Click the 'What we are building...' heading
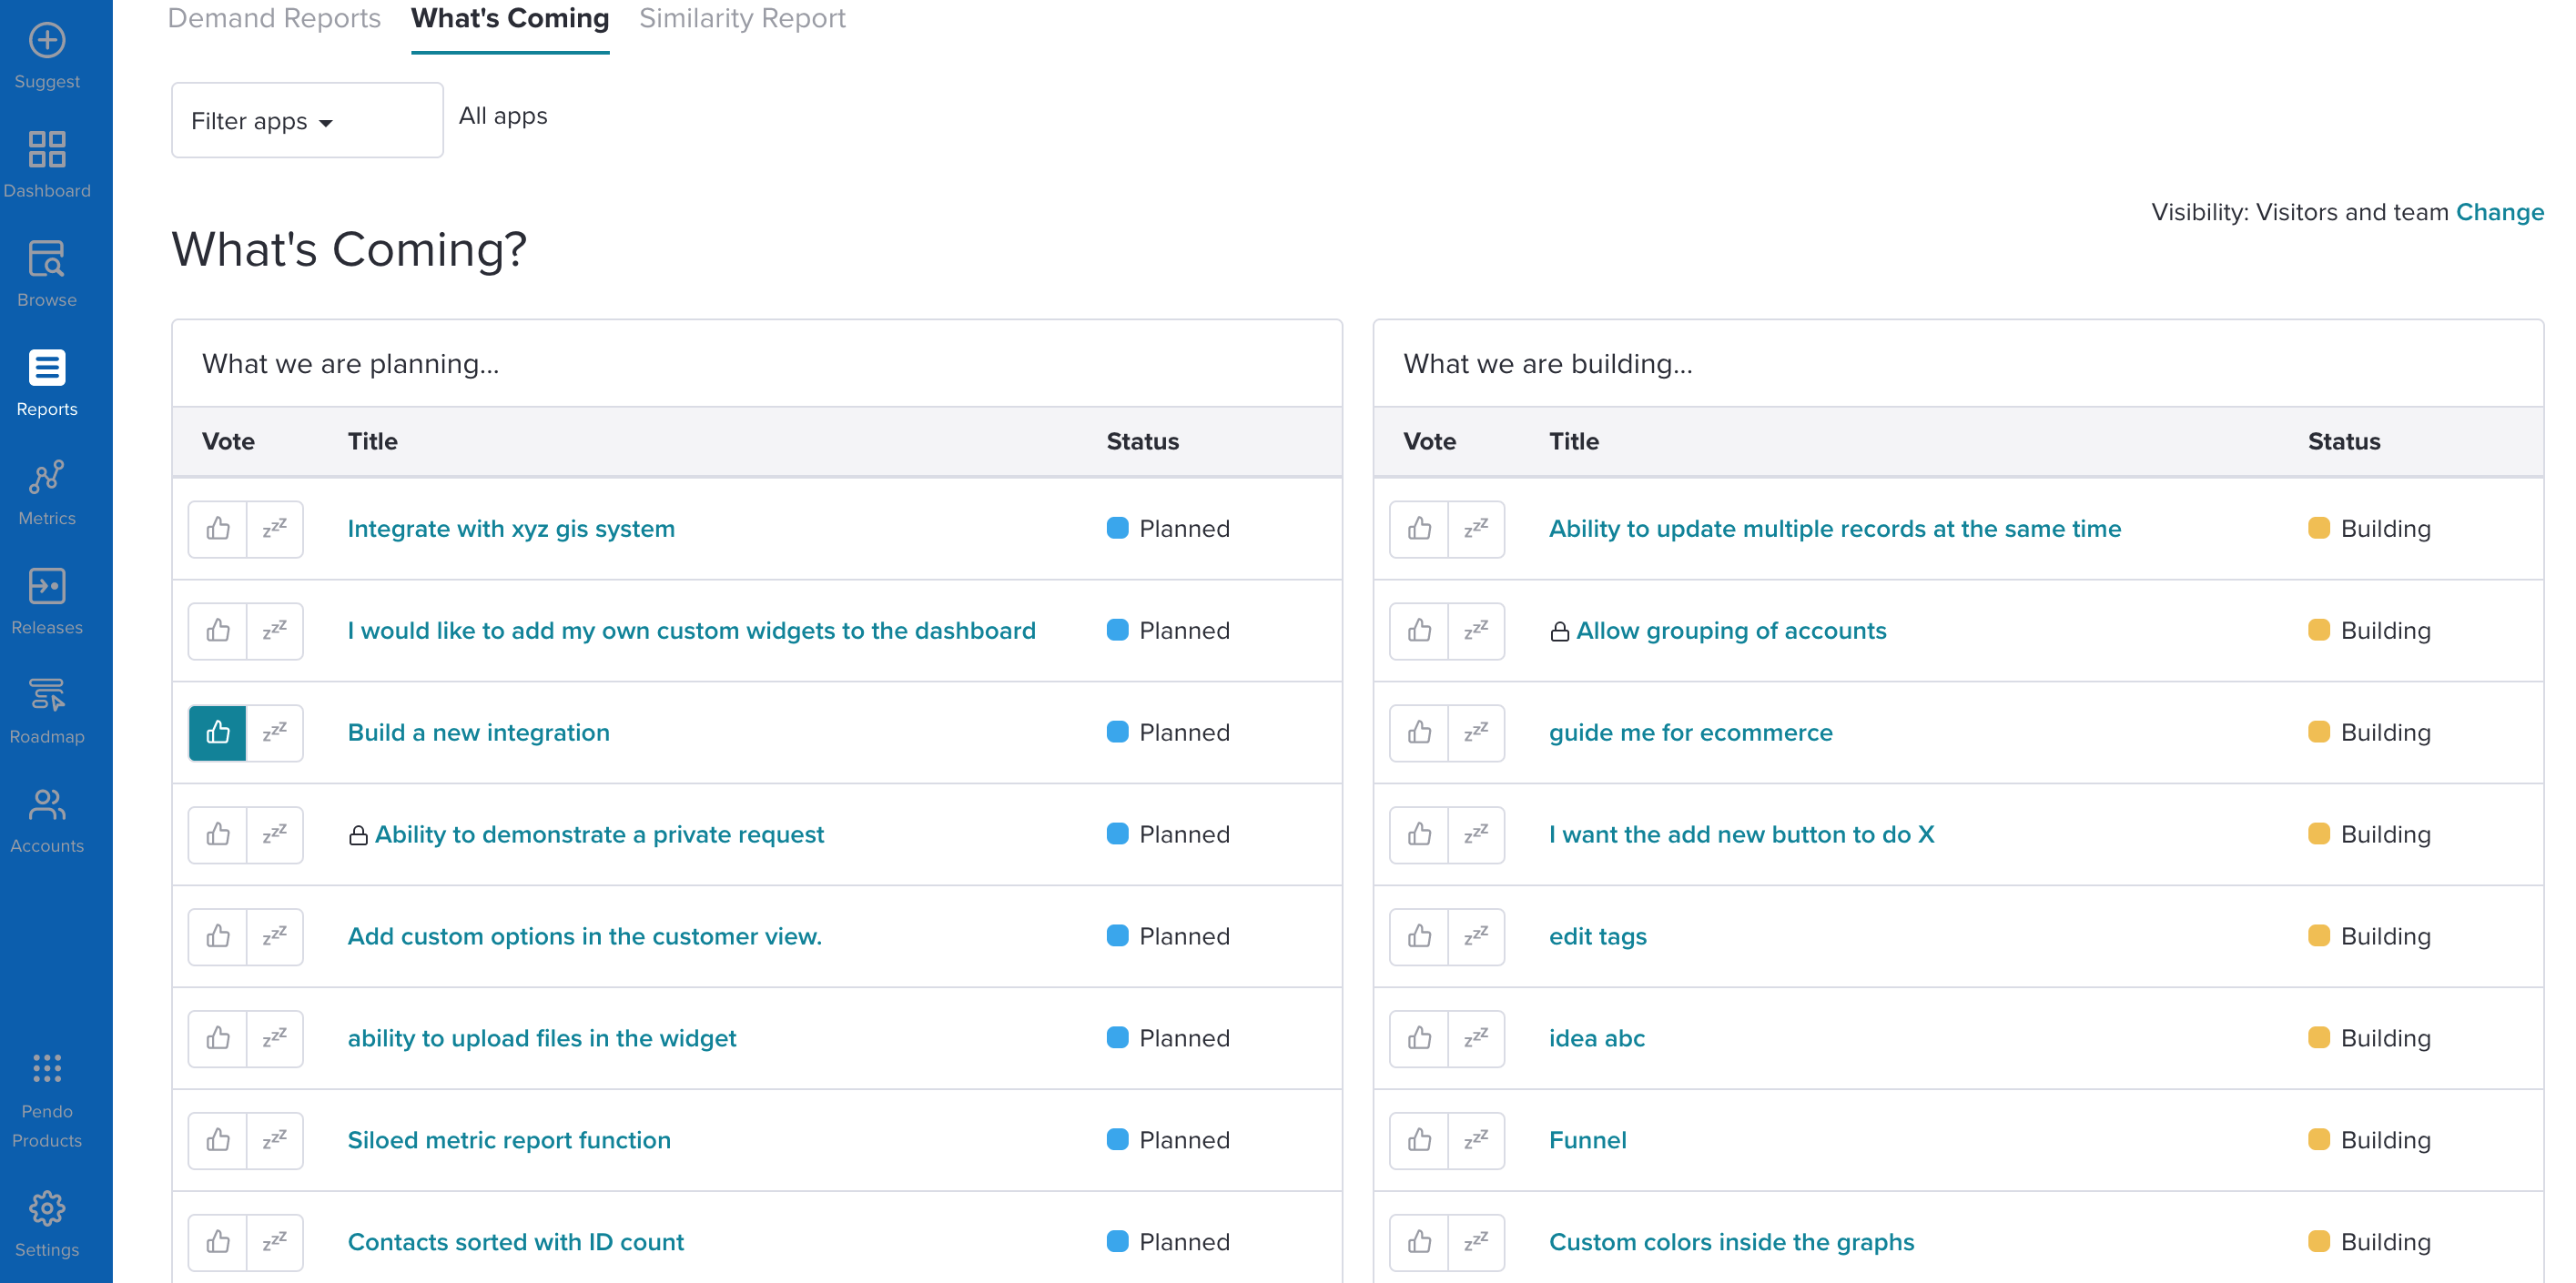This screenshot has width=2576, height=1283. click(x=1547, y=364)
